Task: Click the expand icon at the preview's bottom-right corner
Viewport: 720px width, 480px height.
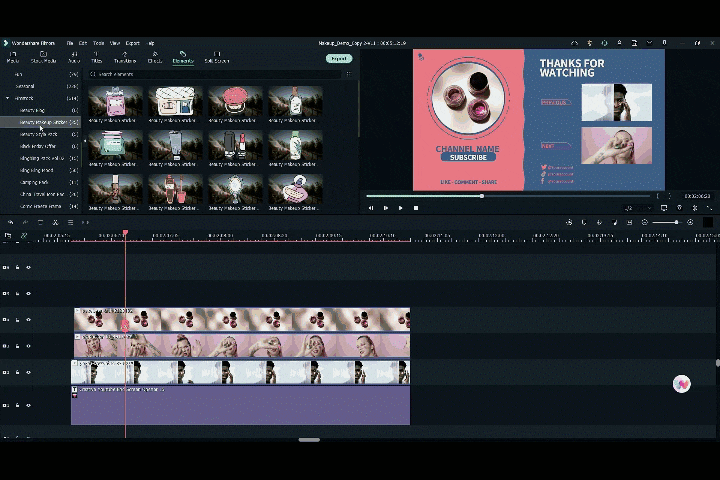Action: (709, 208)
